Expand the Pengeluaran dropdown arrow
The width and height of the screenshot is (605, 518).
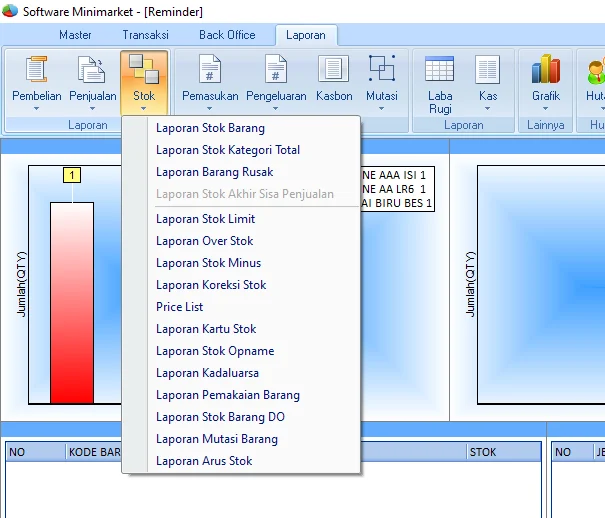coord(275,109)
